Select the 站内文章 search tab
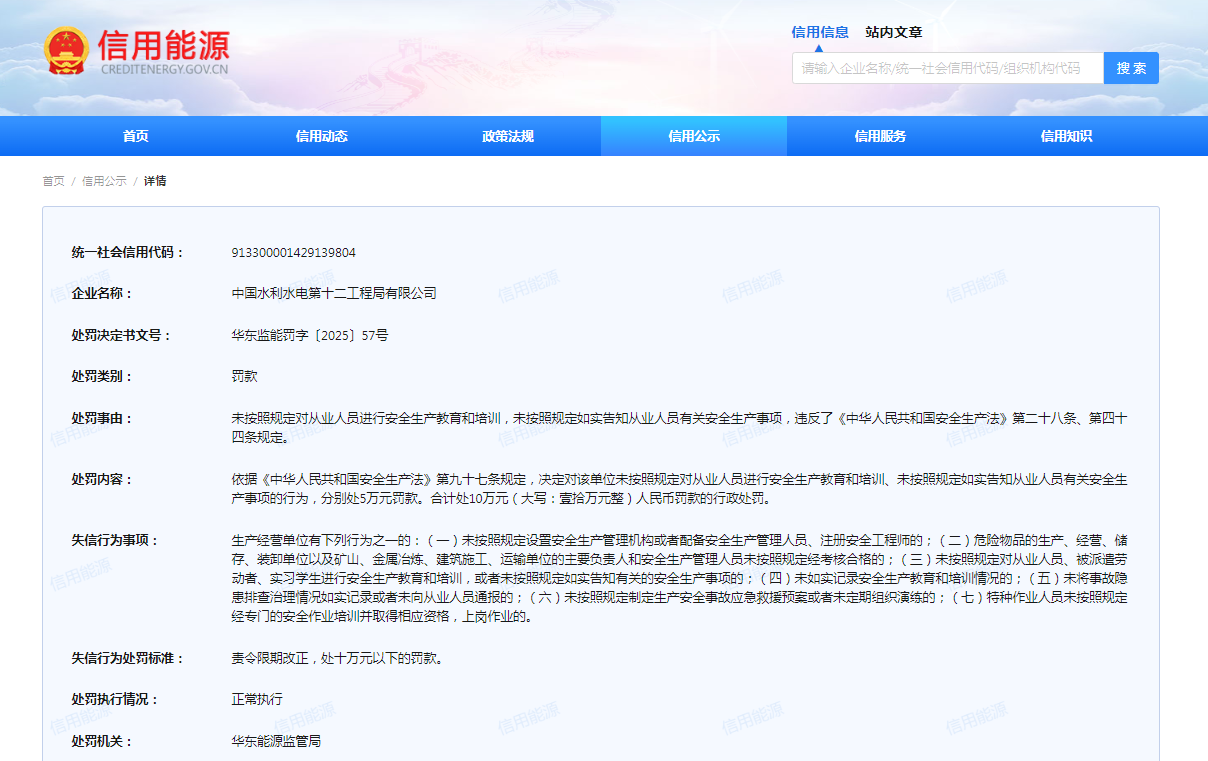 click(x=894, y=32)
